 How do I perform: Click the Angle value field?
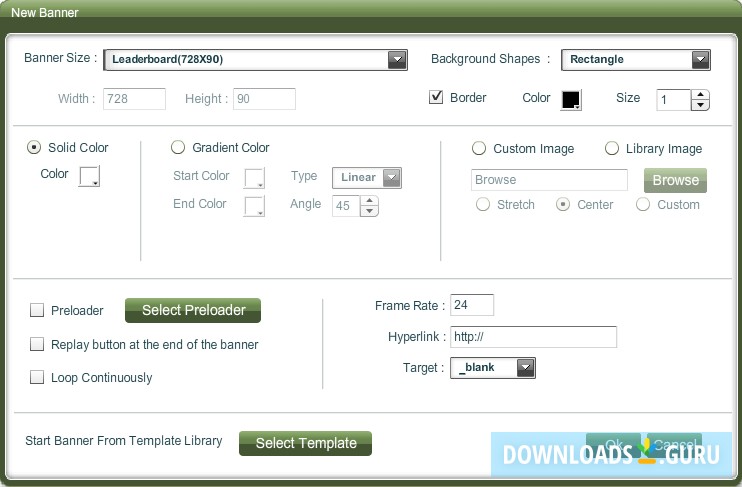(x=346, y=206)
